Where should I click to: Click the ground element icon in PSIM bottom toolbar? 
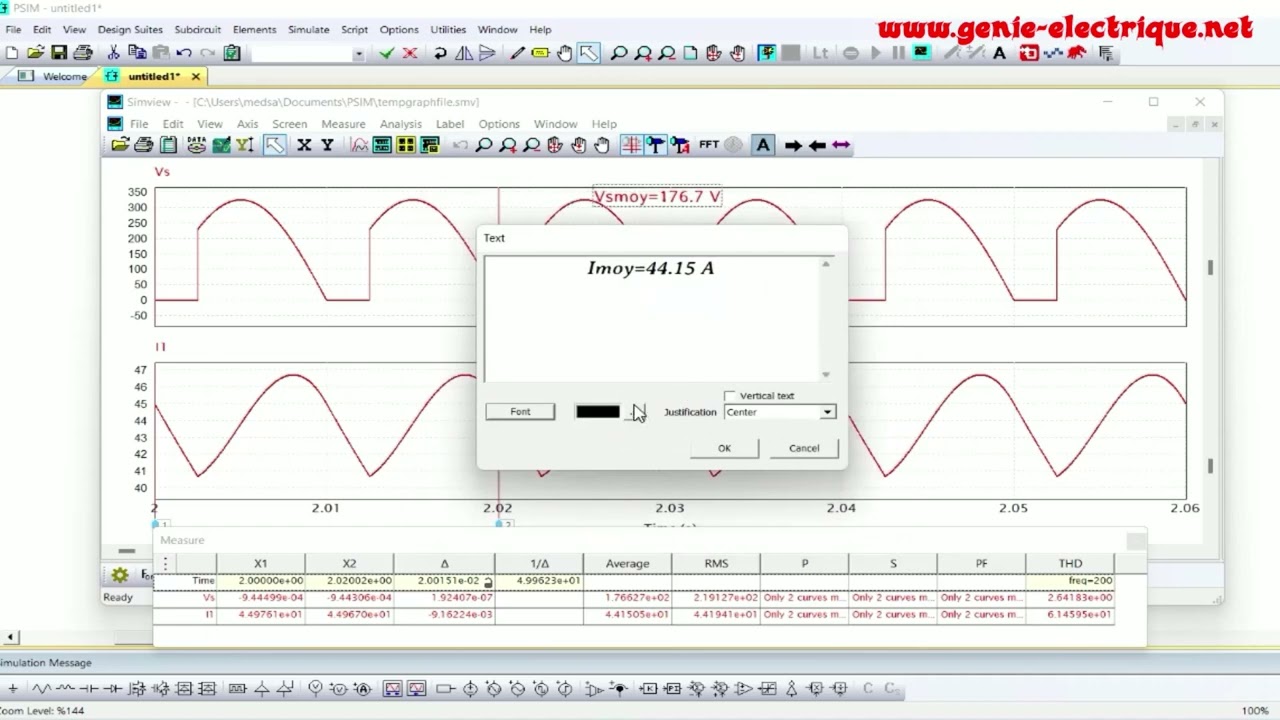(x=13, y=689)
